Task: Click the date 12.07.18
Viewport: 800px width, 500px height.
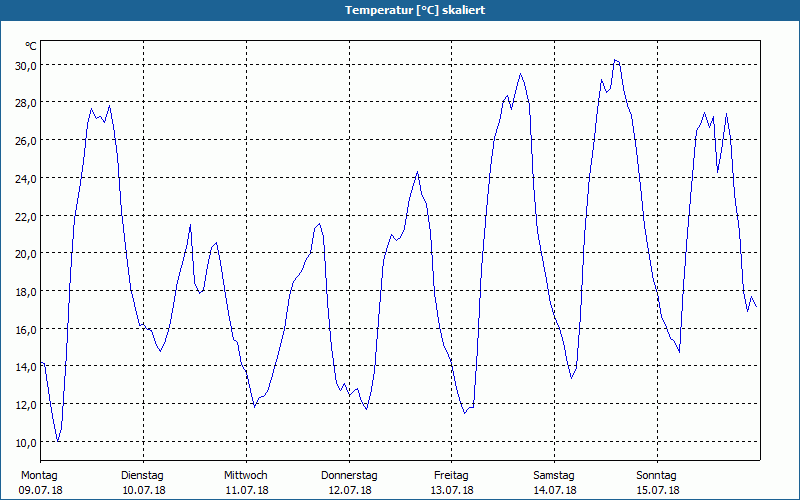Action: point(350,491)
